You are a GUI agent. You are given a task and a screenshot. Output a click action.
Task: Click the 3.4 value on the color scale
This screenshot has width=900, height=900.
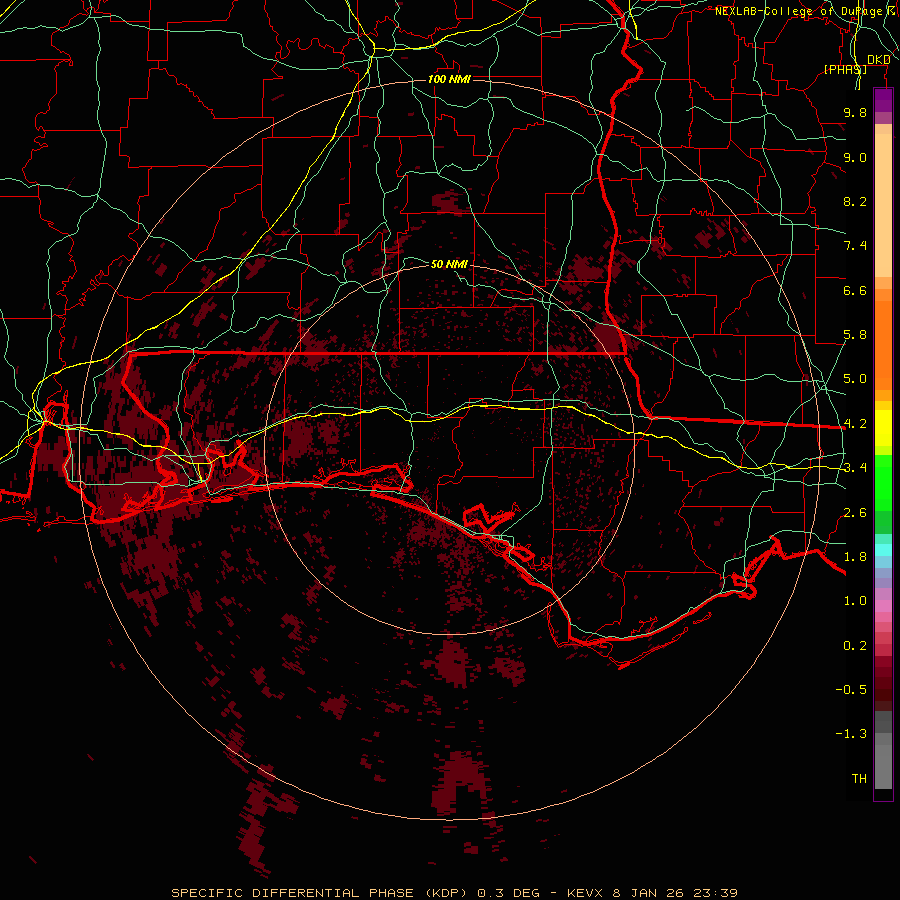tap(855, 468)
